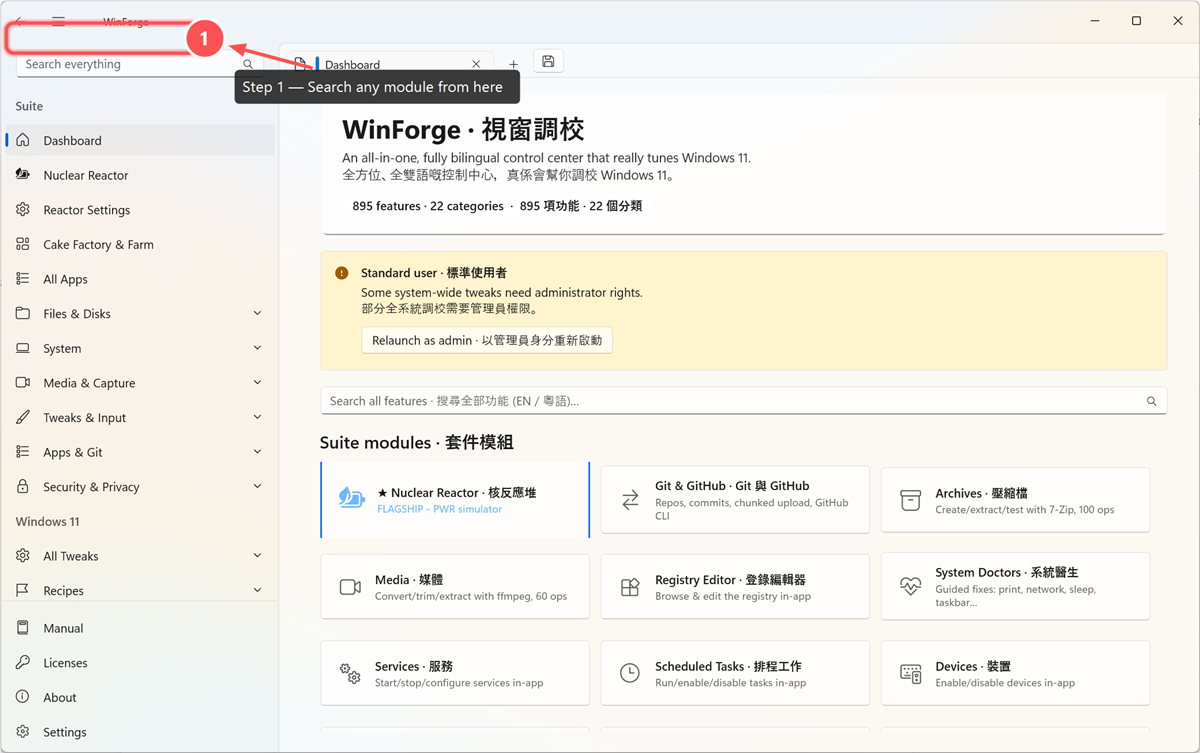Click the magnifier in Search everything box

pos(248,64)
